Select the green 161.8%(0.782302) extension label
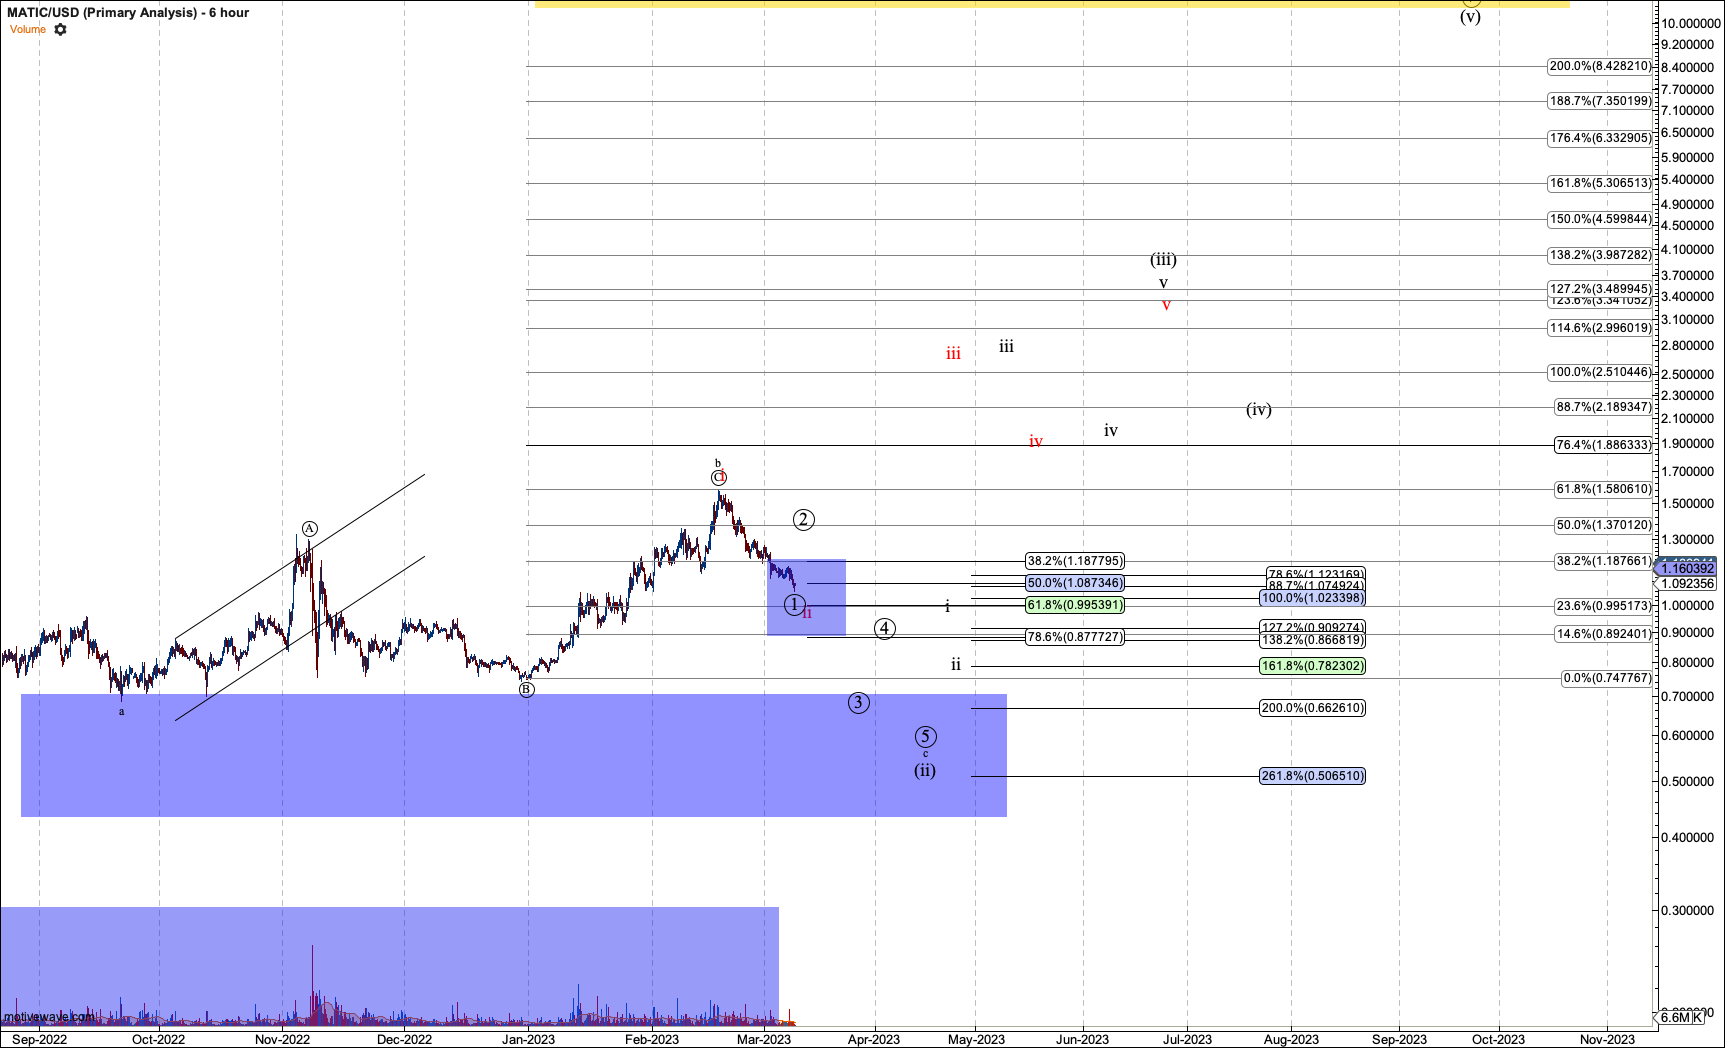Viewport: 1725px width, 1048px height. [x=1313, y=666]
